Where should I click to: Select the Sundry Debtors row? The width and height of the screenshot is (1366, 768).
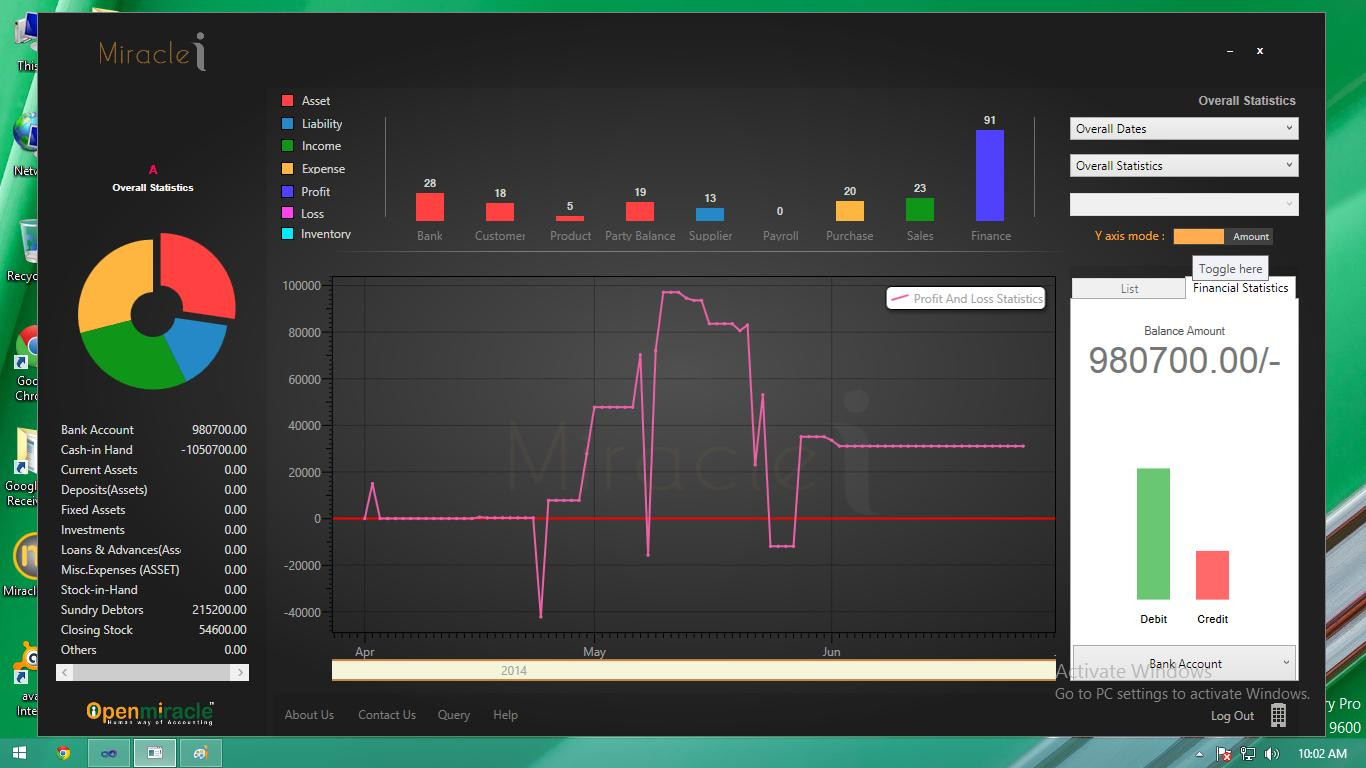pyautogui.click(x=153, y=610)
